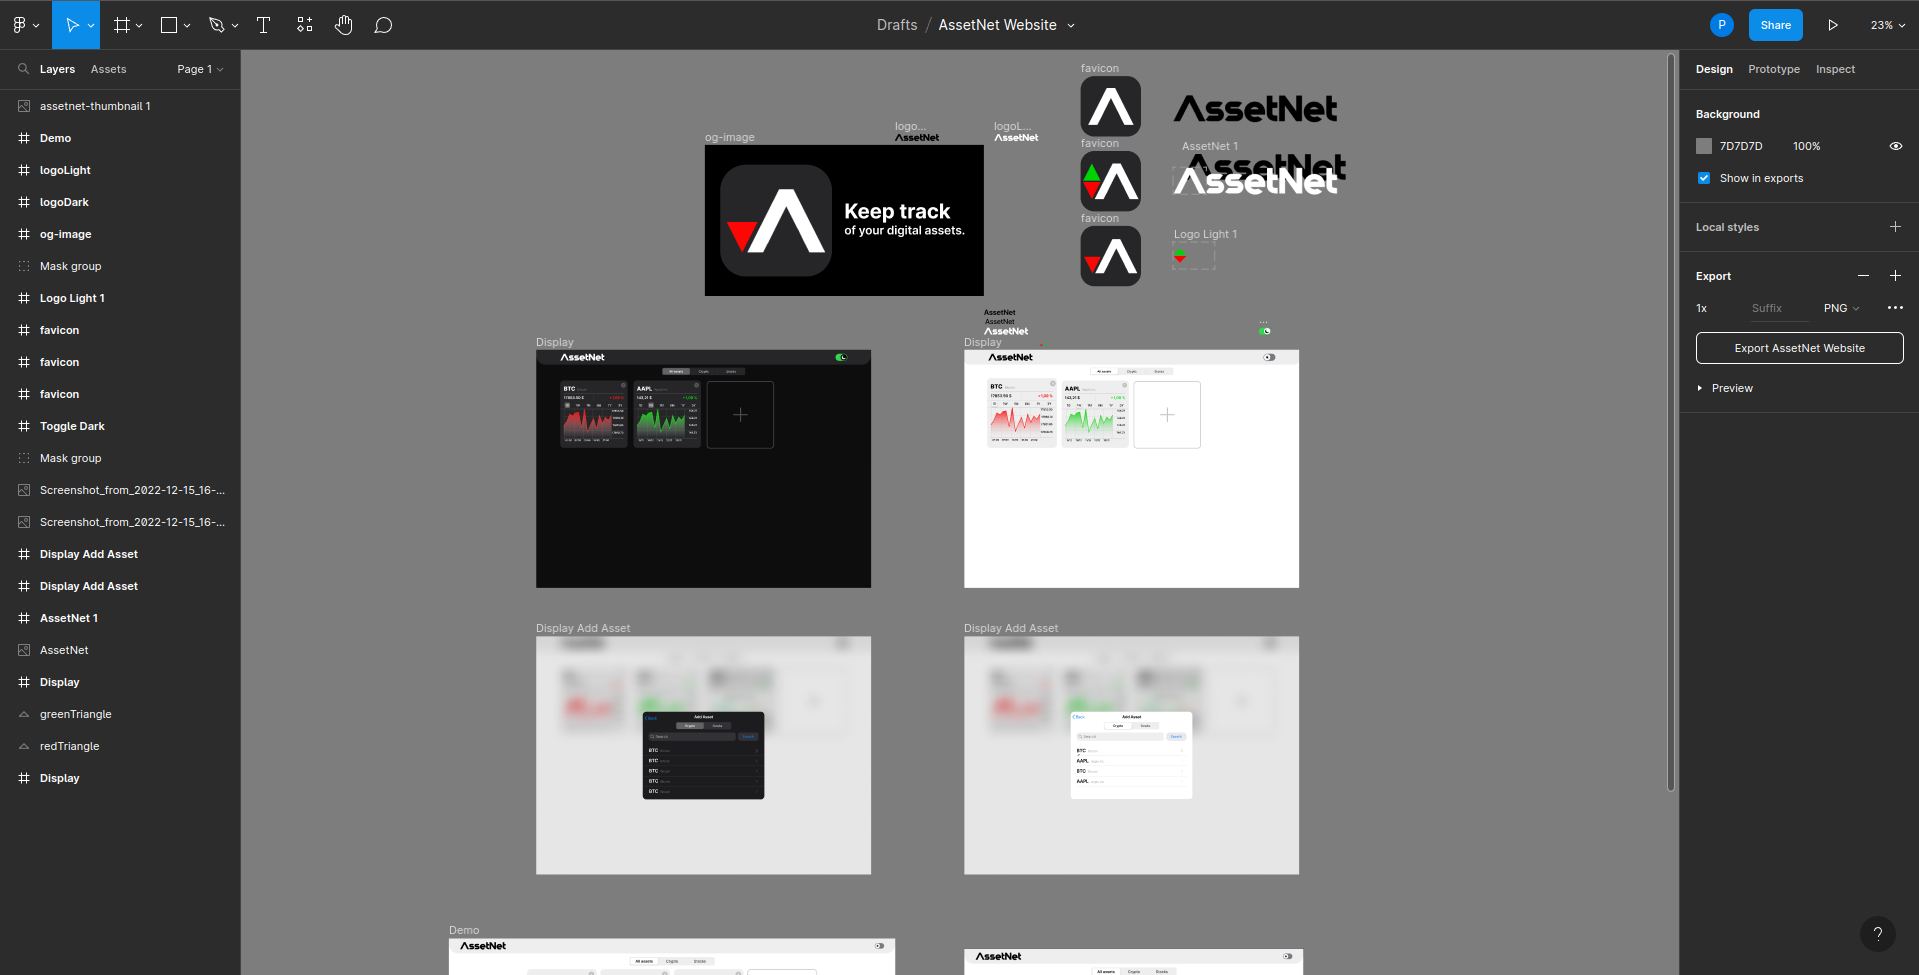Switch to the Design tab
This screenshot has width=1919, height=975.
(x=1714, y=69)
